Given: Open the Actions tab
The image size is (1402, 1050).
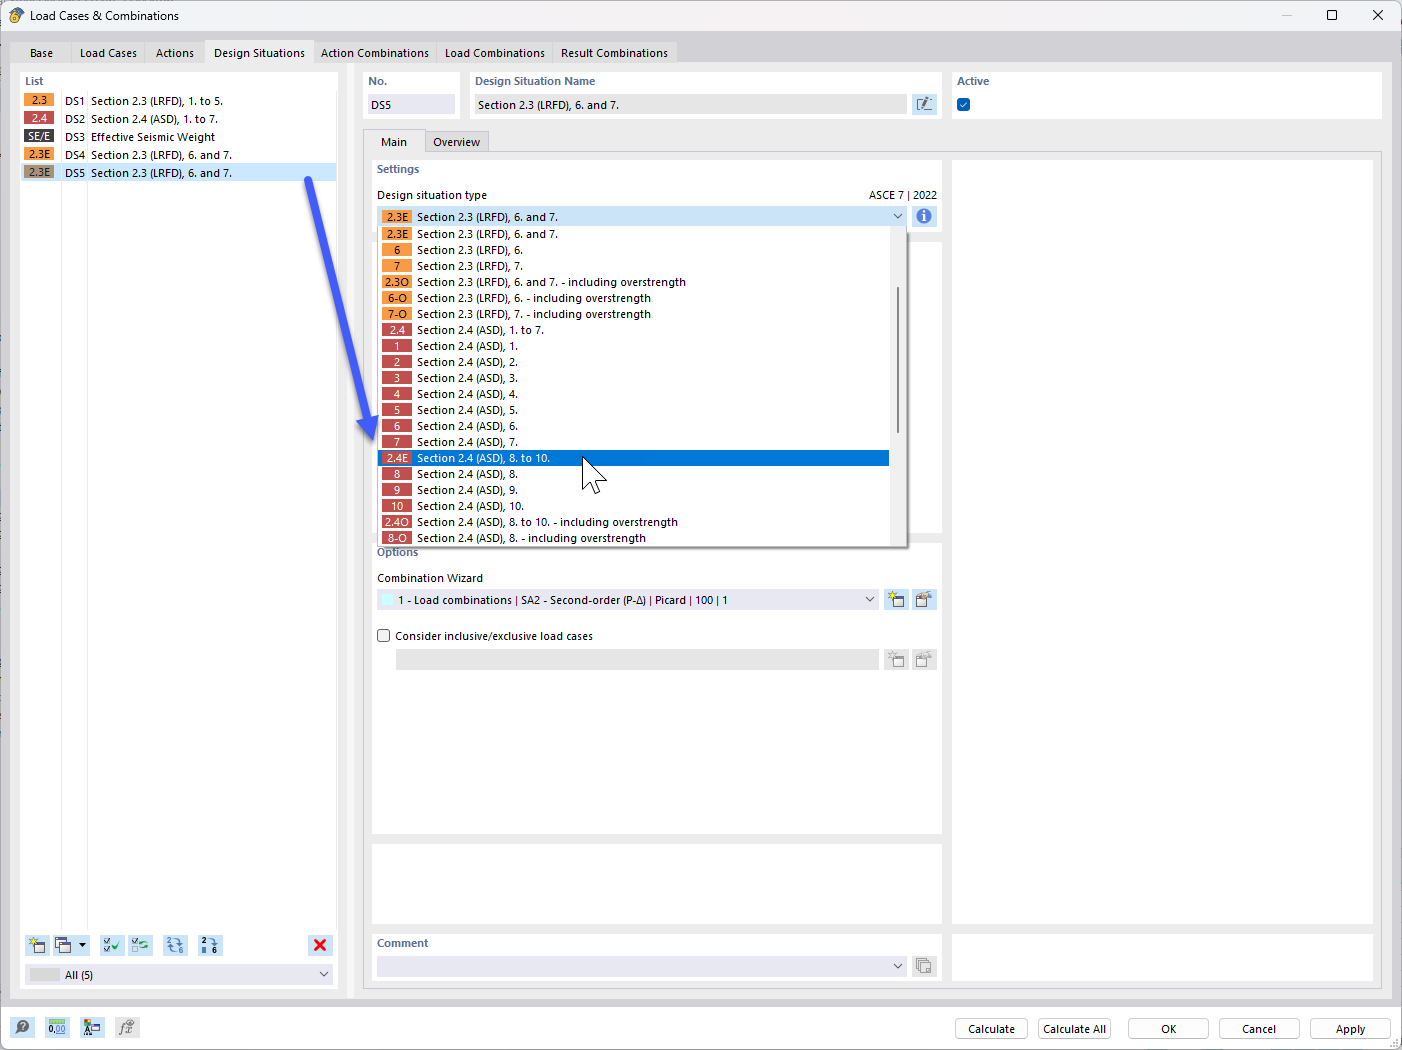Looking at the screenshot, I should point(175,53).
